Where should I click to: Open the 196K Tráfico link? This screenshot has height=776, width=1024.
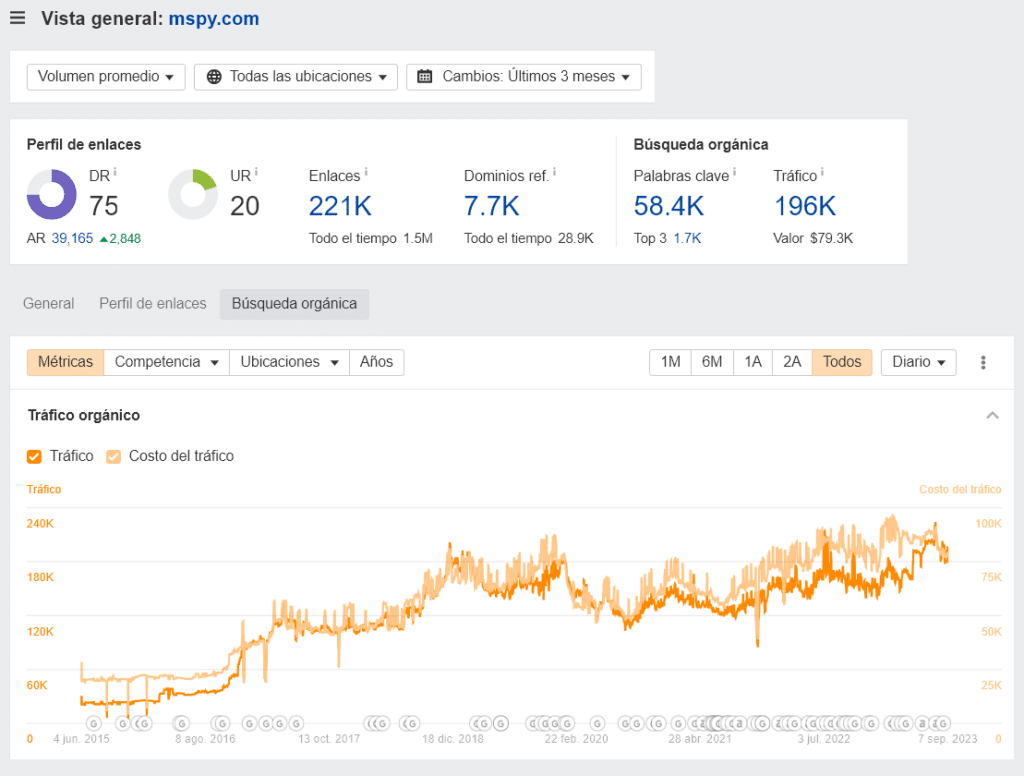[805, 206]
